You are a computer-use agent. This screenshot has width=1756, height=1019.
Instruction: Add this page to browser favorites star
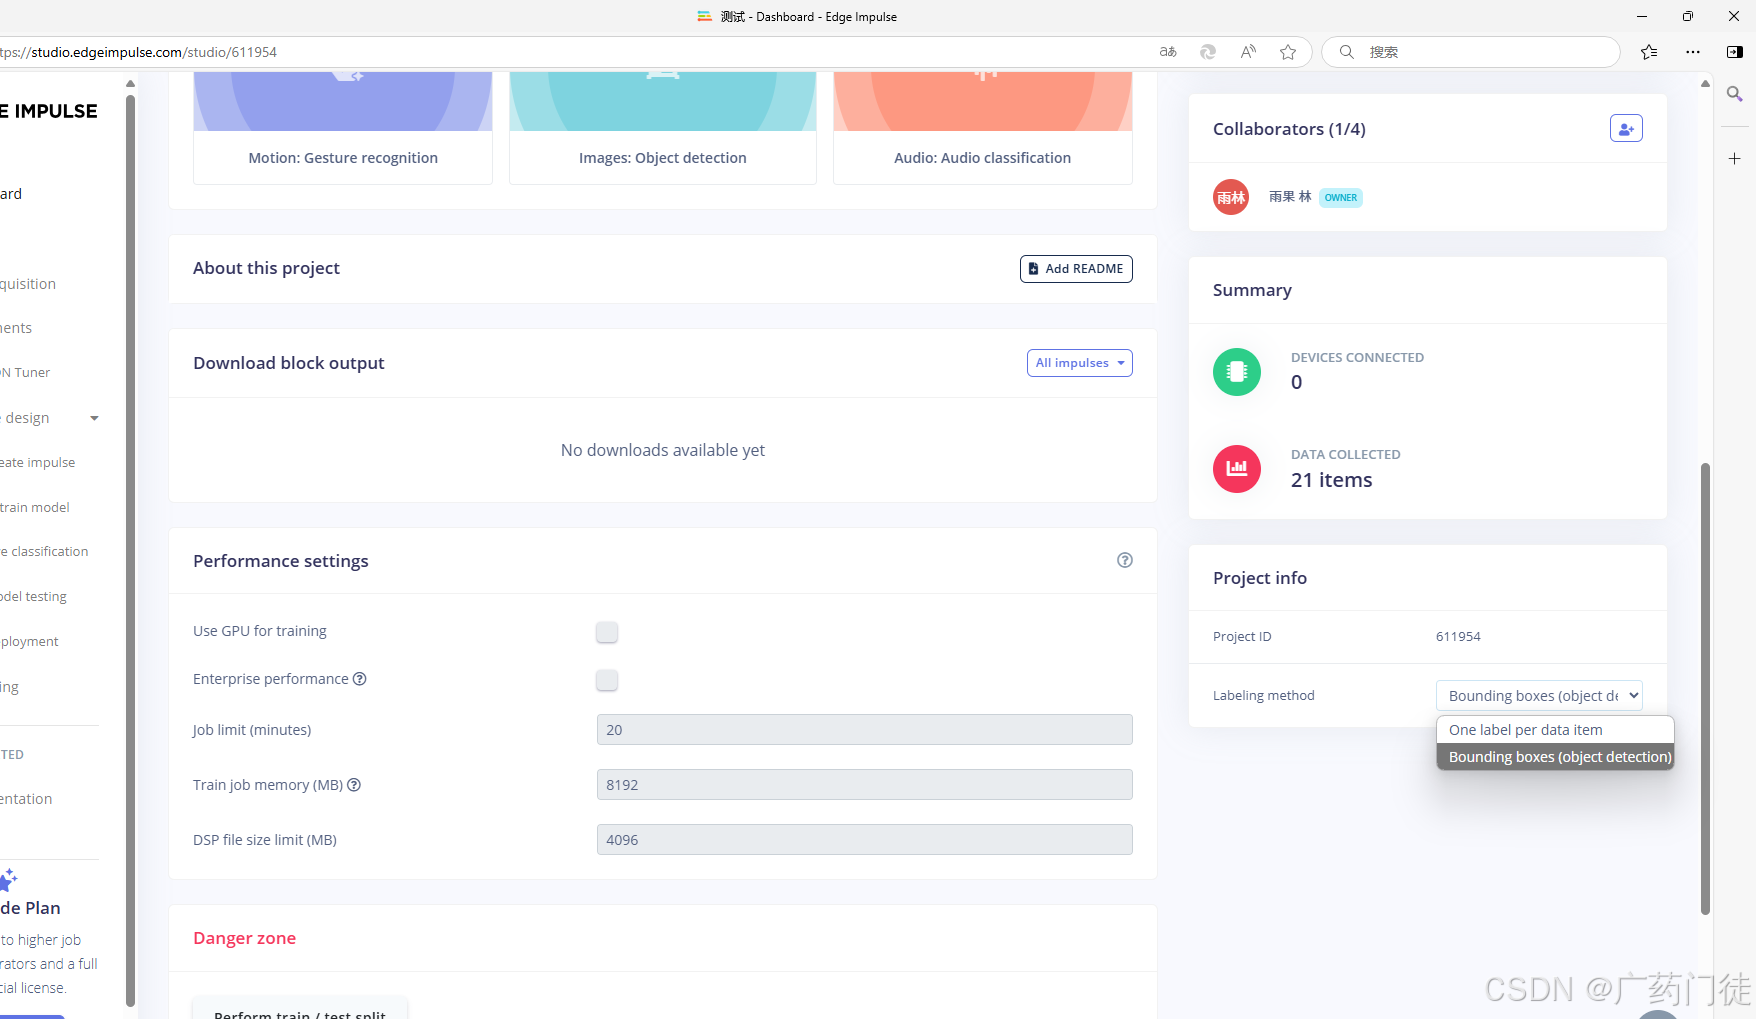coord(1288,52)
